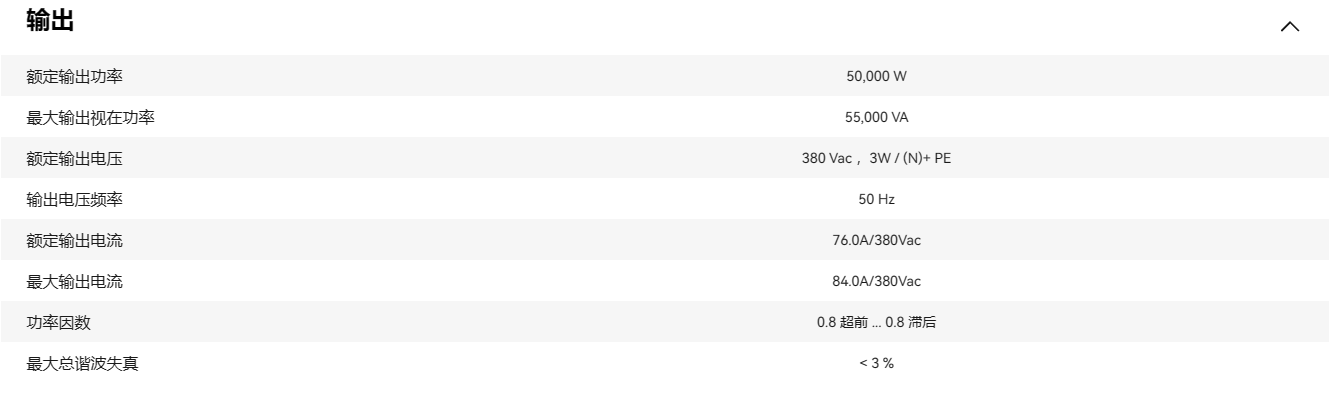This screenshot has width=1330, height=395.
Task: Select the 50 Hz value
Action: coord(876,200)
